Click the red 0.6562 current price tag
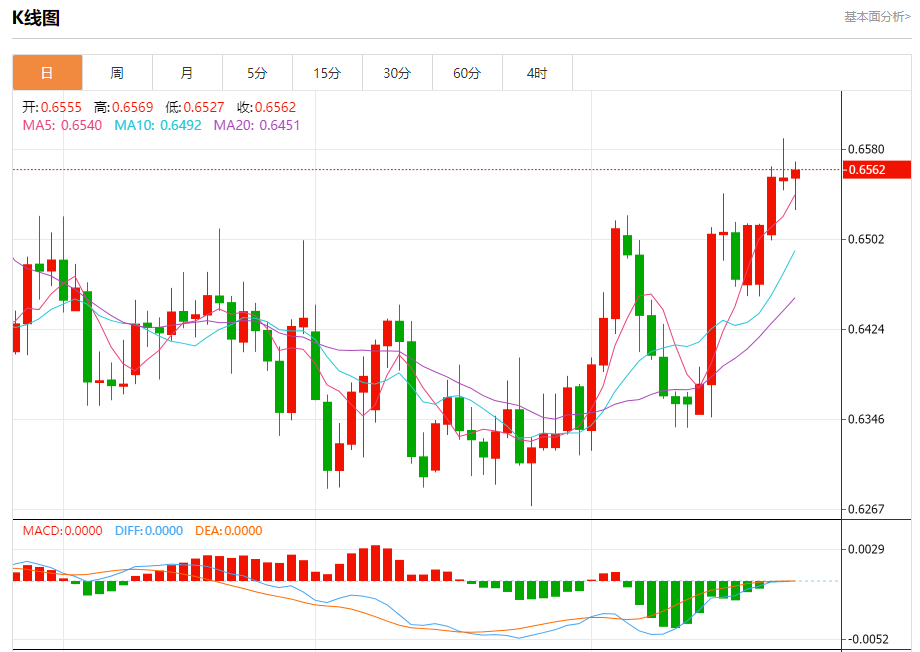Screen dimensions: 920x652 [877, 170]
